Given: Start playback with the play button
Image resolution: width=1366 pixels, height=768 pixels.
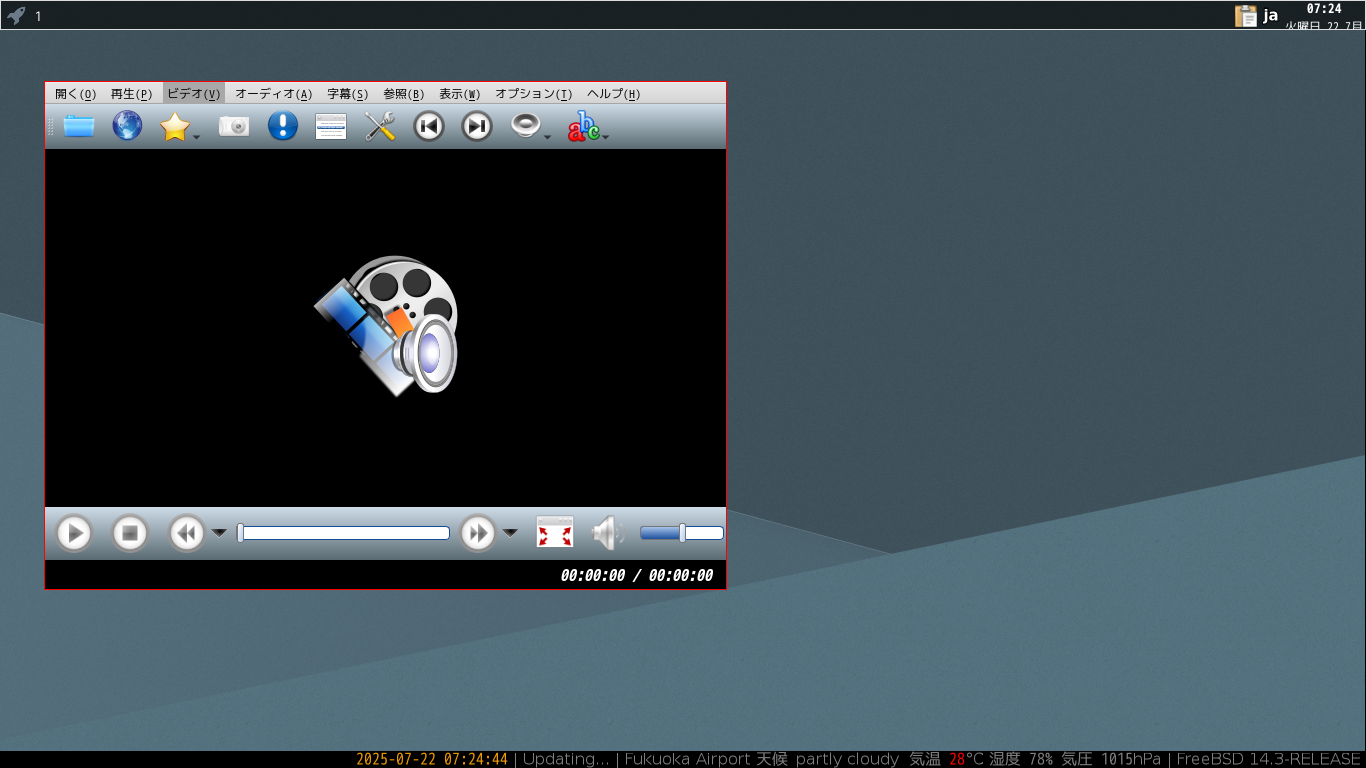Looking at the screenshot, I should click(74, 533).
